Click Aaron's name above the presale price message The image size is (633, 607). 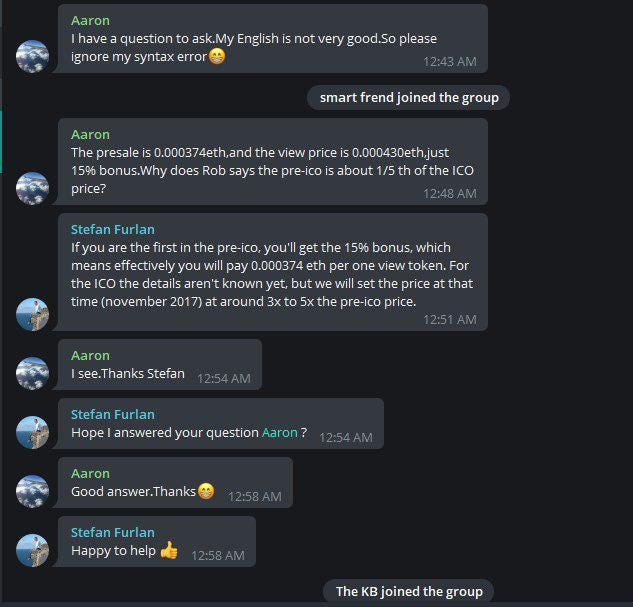pos(90,134)
